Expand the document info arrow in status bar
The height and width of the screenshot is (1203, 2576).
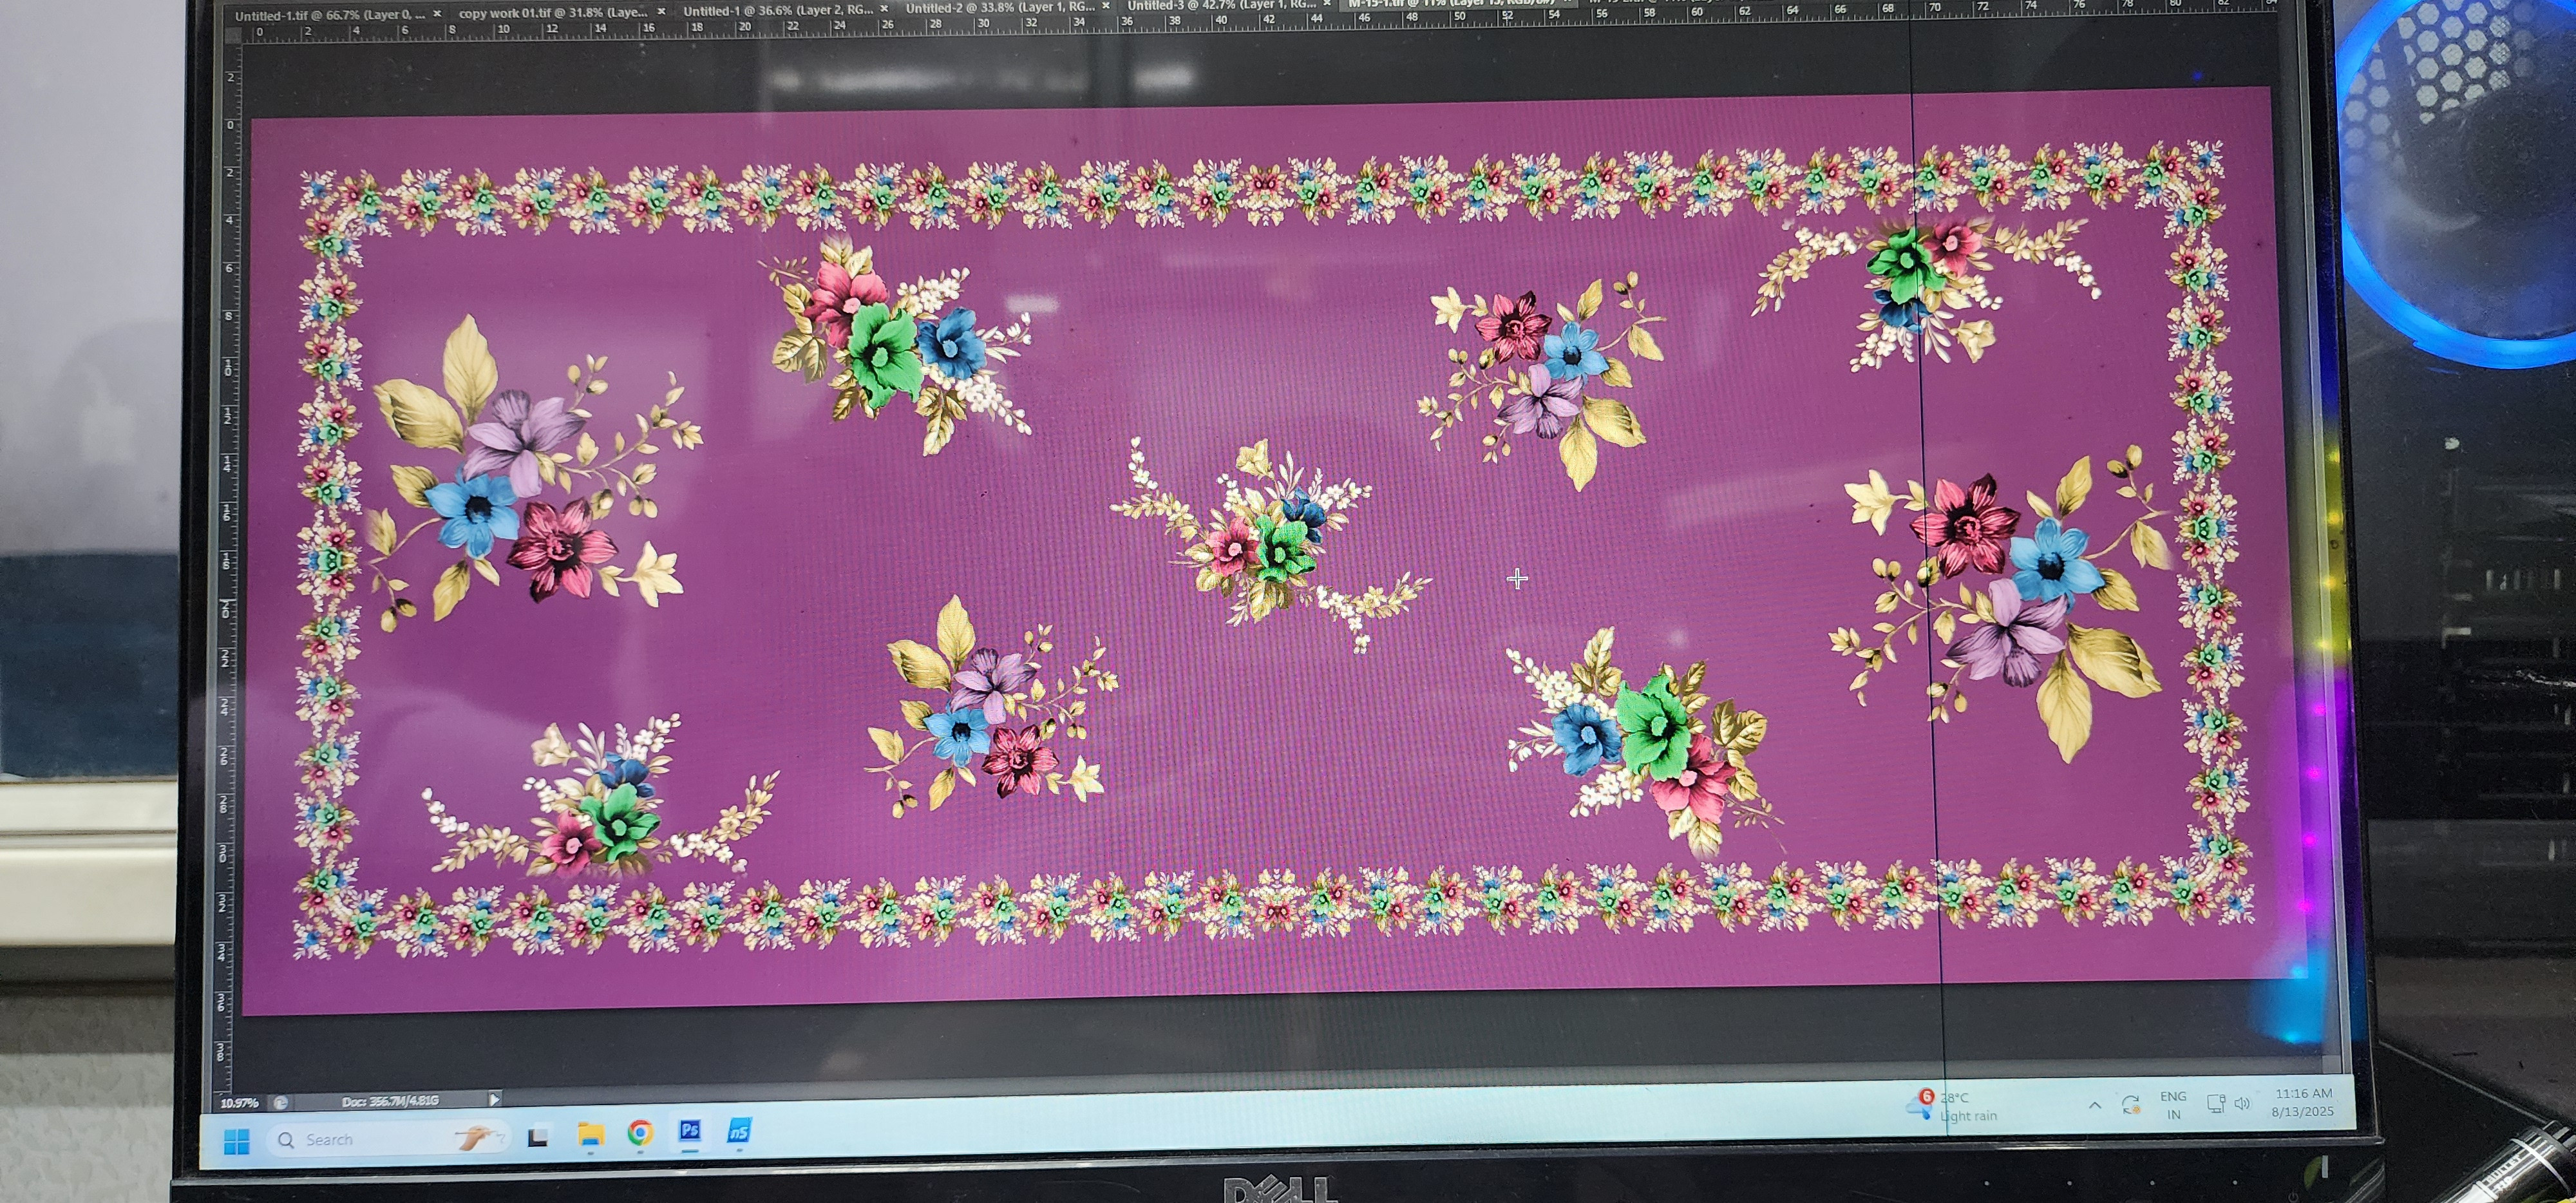(494, 1099)
